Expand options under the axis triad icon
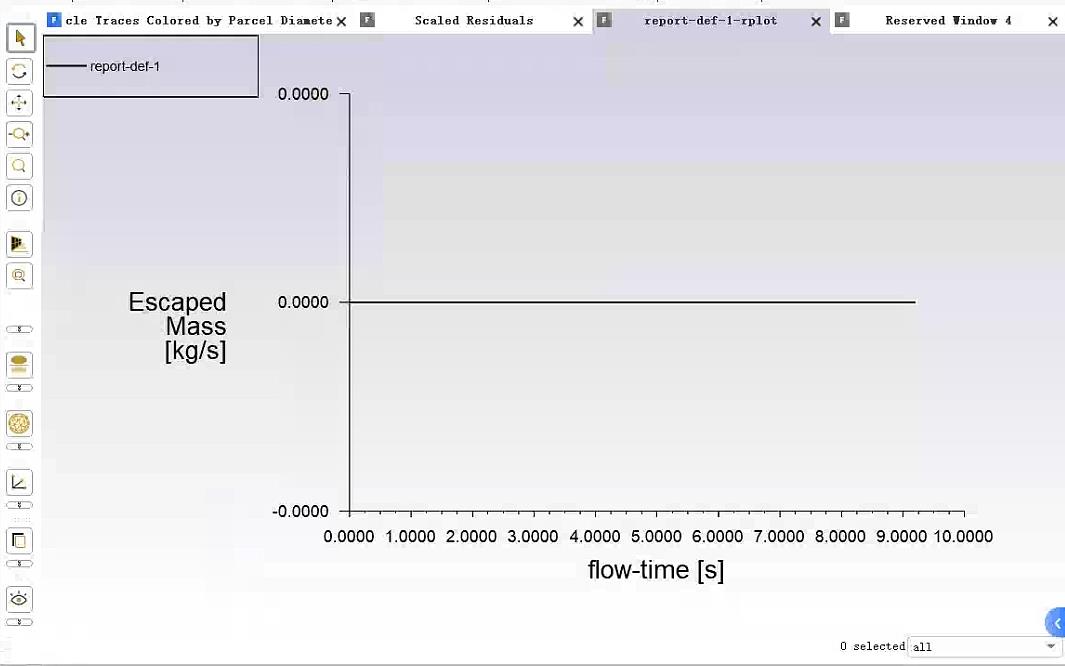The height and width of the screenshot is (666, 1065). [x=19, y=505]
